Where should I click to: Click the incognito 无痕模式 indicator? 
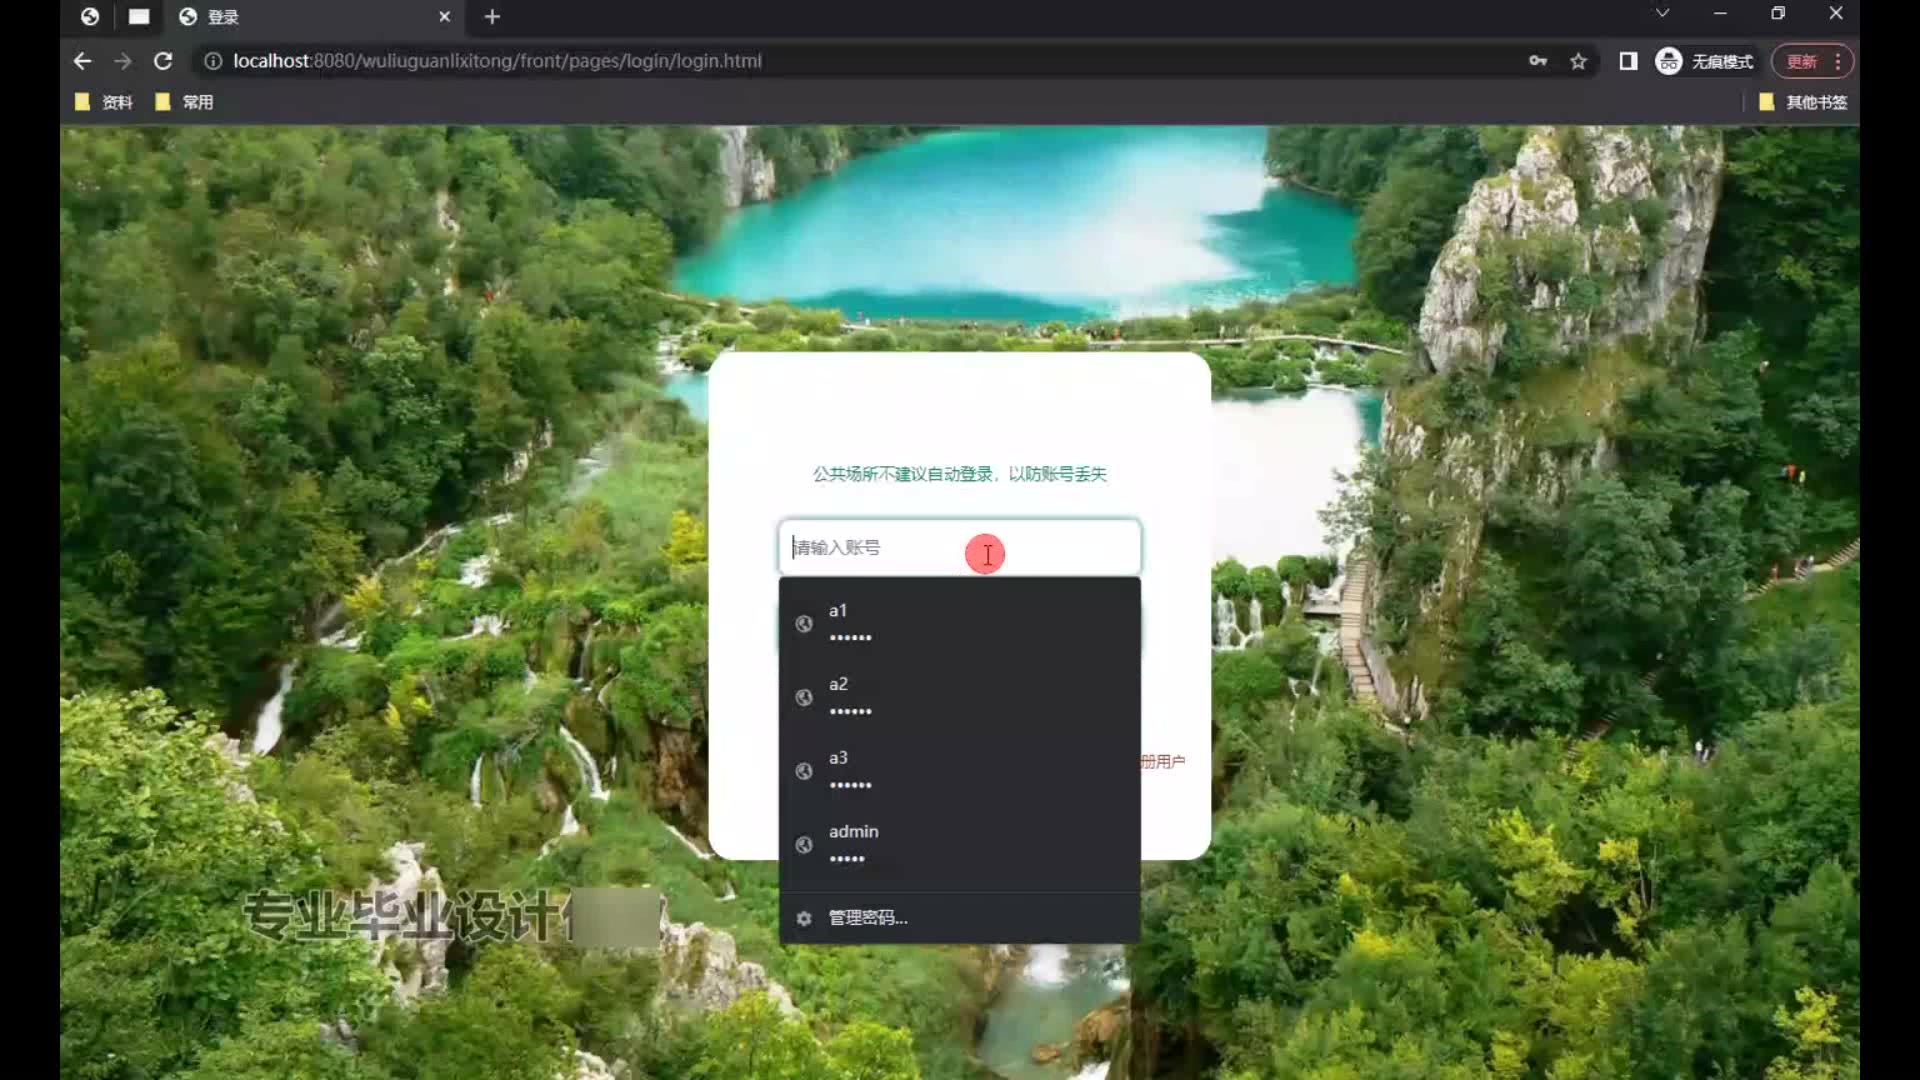coord(1704,61)
